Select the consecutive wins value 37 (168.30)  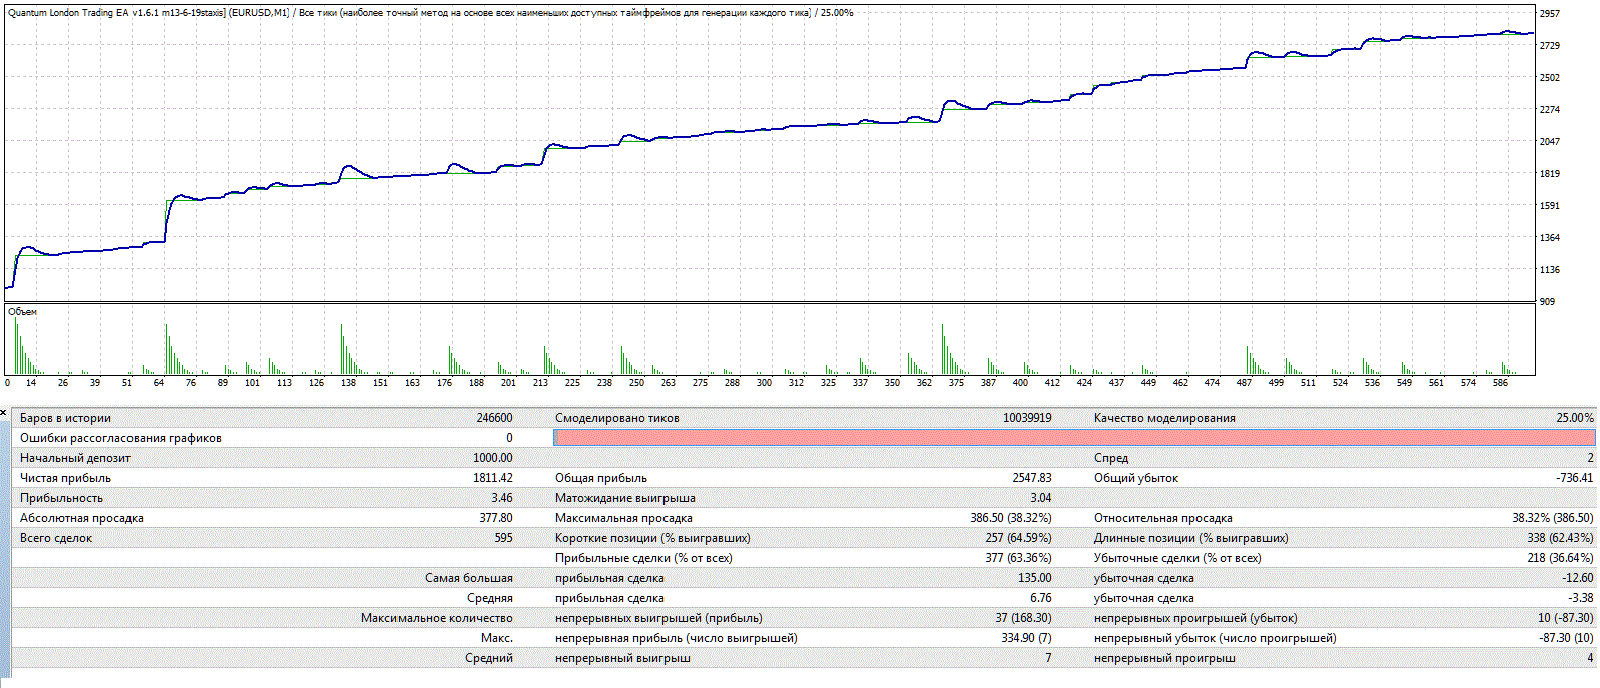pos(1023,618)
